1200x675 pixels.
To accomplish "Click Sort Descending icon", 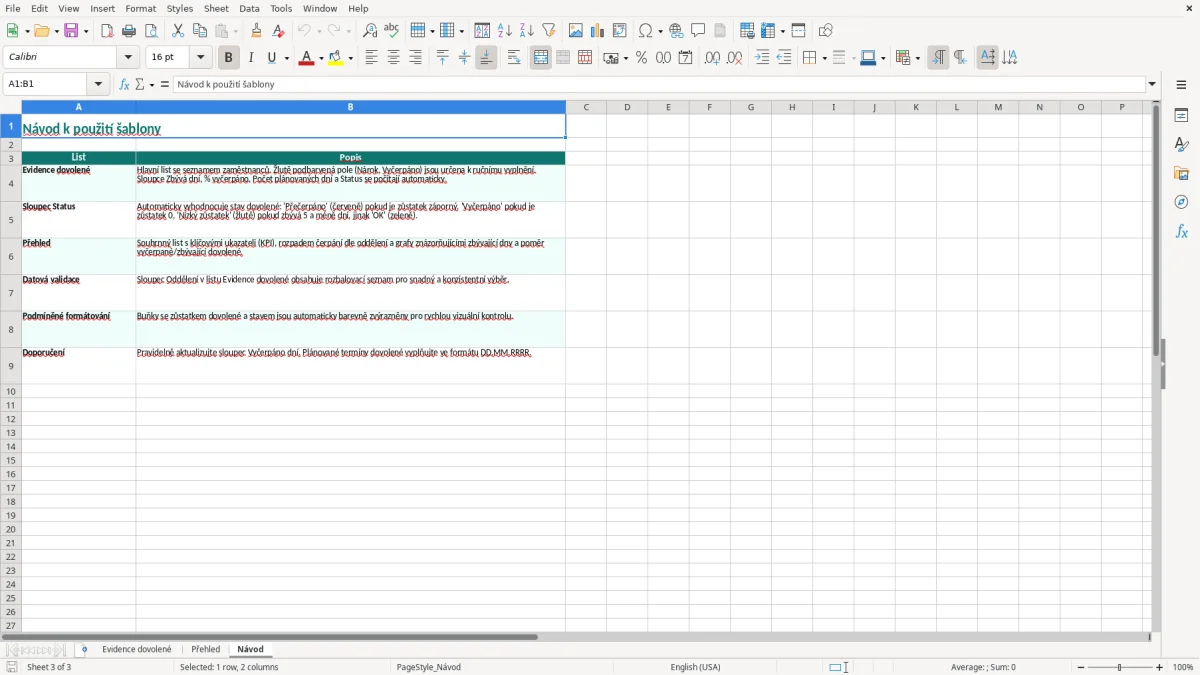I will point(527,31).
